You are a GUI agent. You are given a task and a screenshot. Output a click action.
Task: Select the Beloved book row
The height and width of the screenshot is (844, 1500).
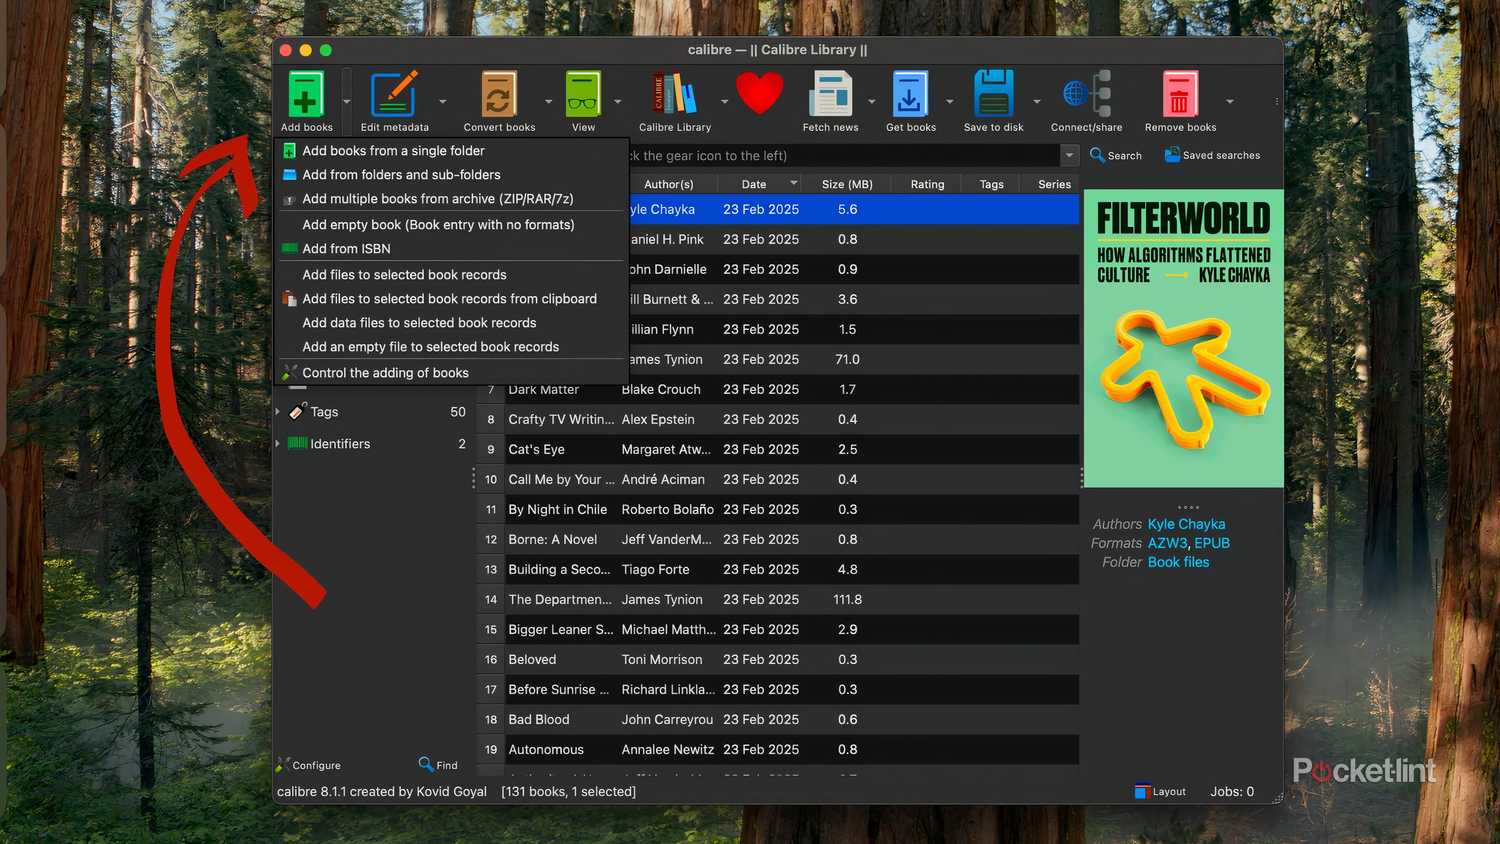[777, 660]
